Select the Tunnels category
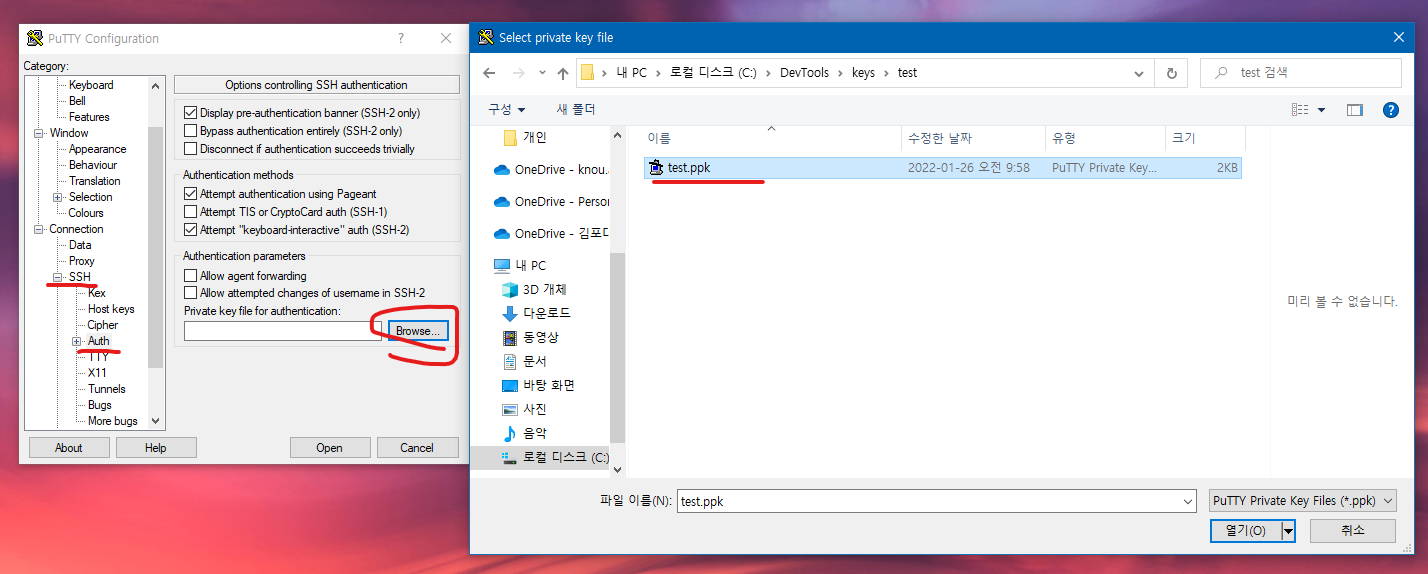 (x=106, y=389)
